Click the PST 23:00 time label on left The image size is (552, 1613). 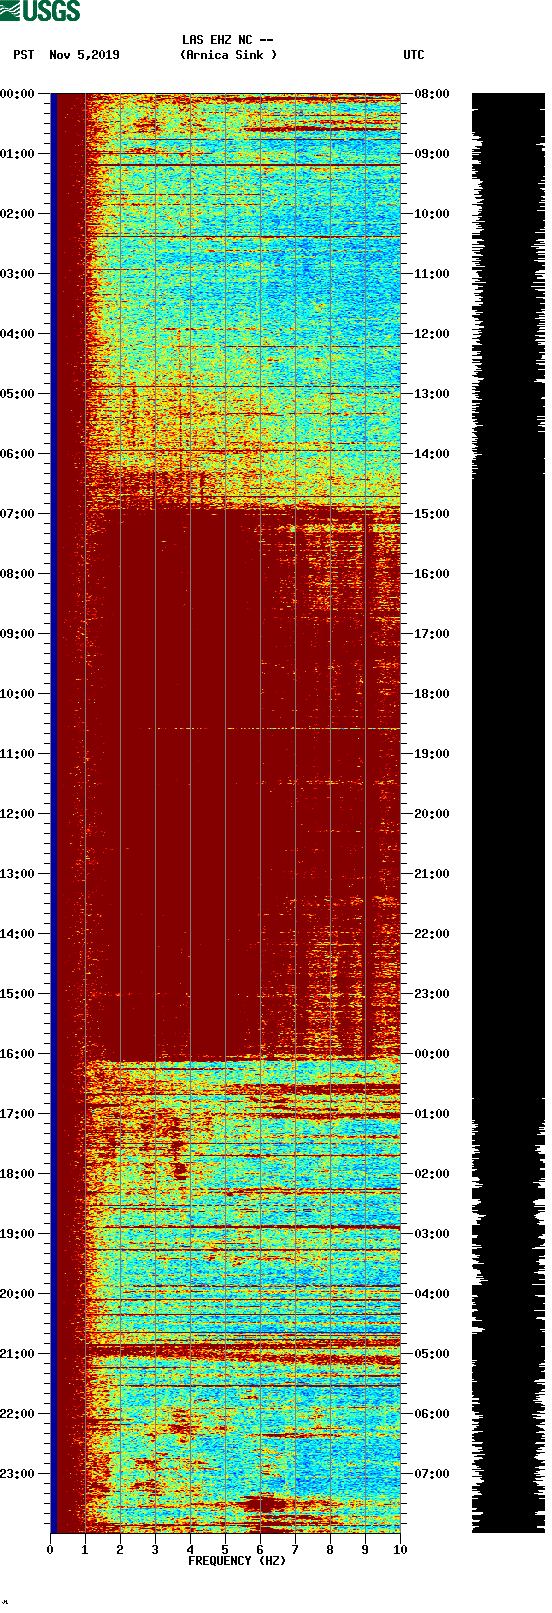(17, 1474)
